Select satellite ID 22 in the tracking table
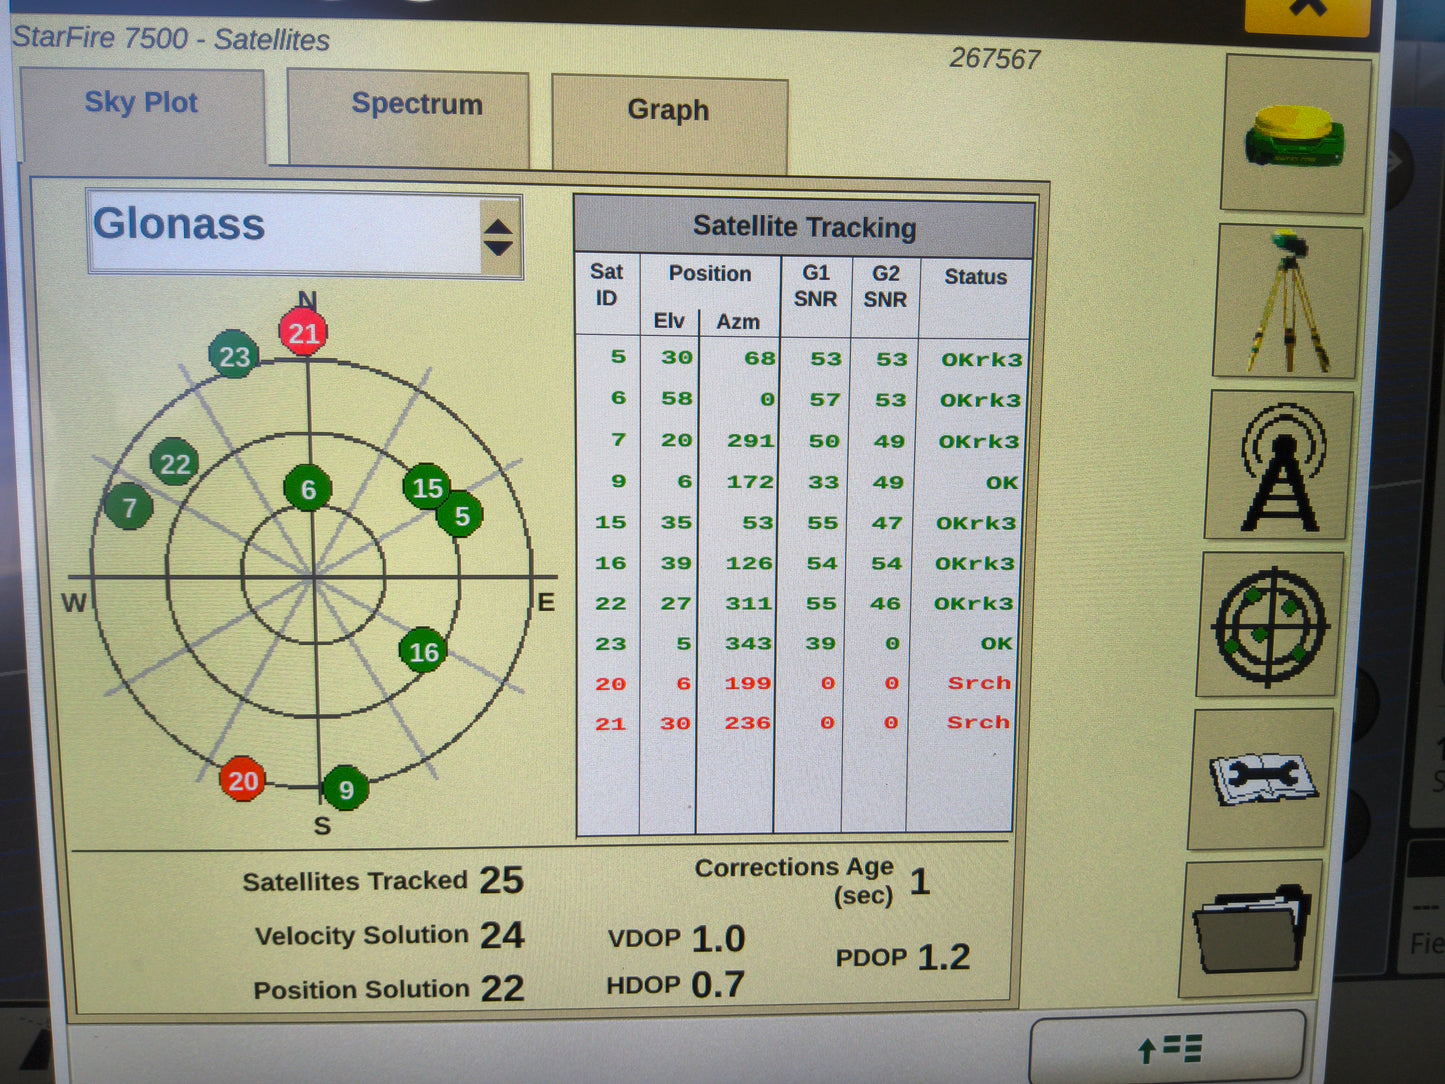The height and width of the screenshot is (1084, 1445). click(x=611, y=604)
